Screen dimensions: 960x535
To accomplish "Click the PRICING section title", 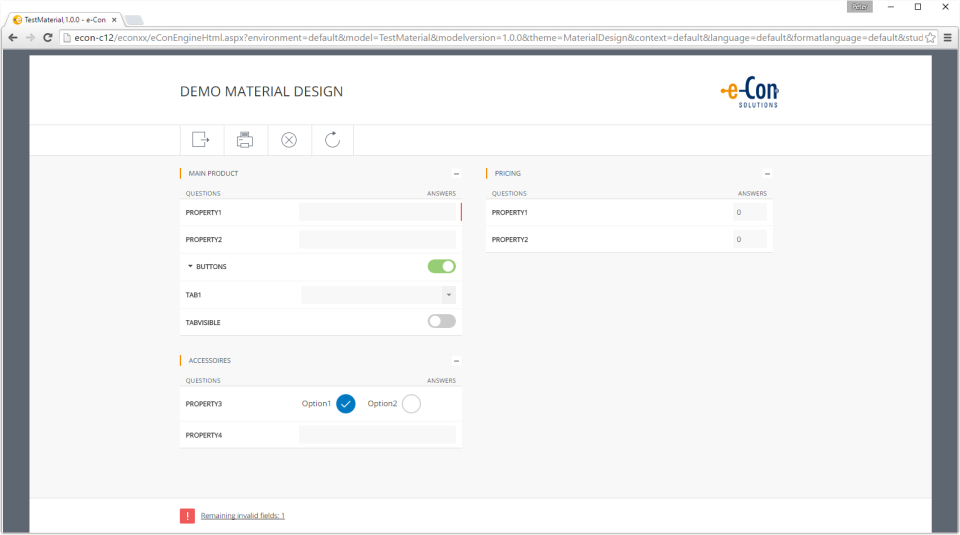I will (x=508, y=174).
